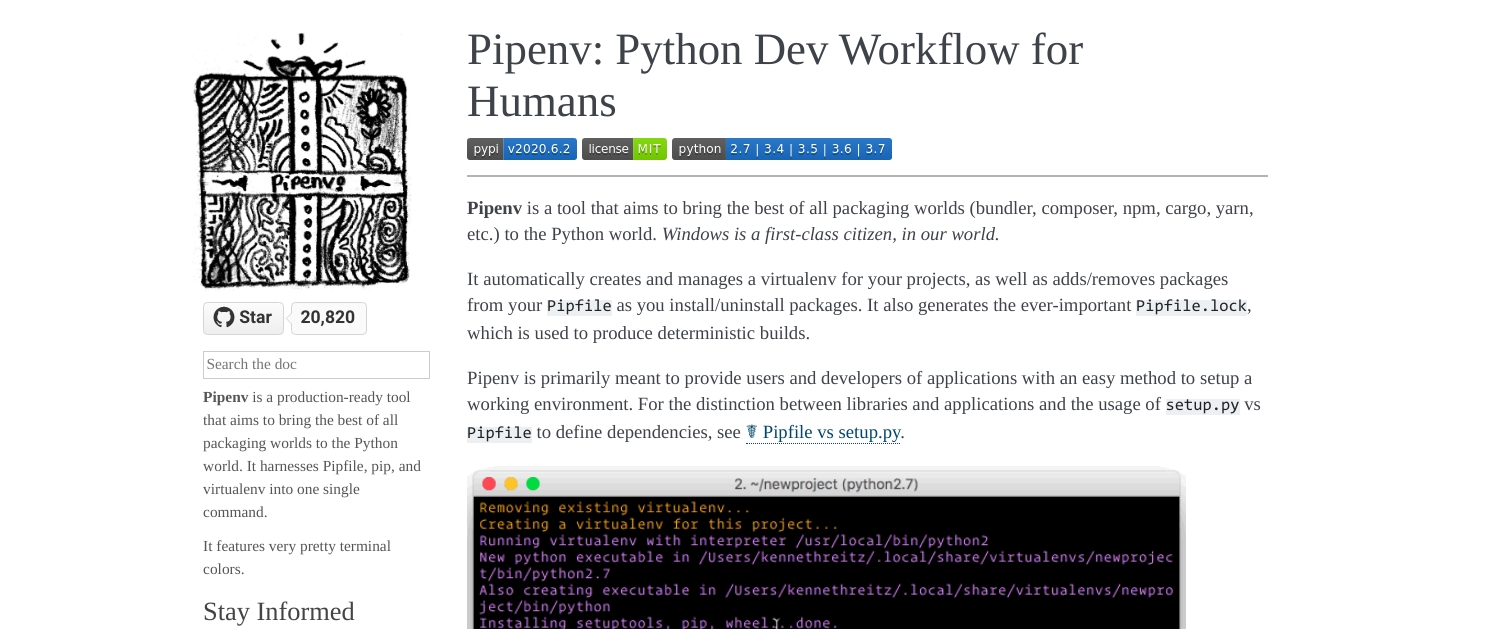Click the 20,820 star count

coord(329,317)
